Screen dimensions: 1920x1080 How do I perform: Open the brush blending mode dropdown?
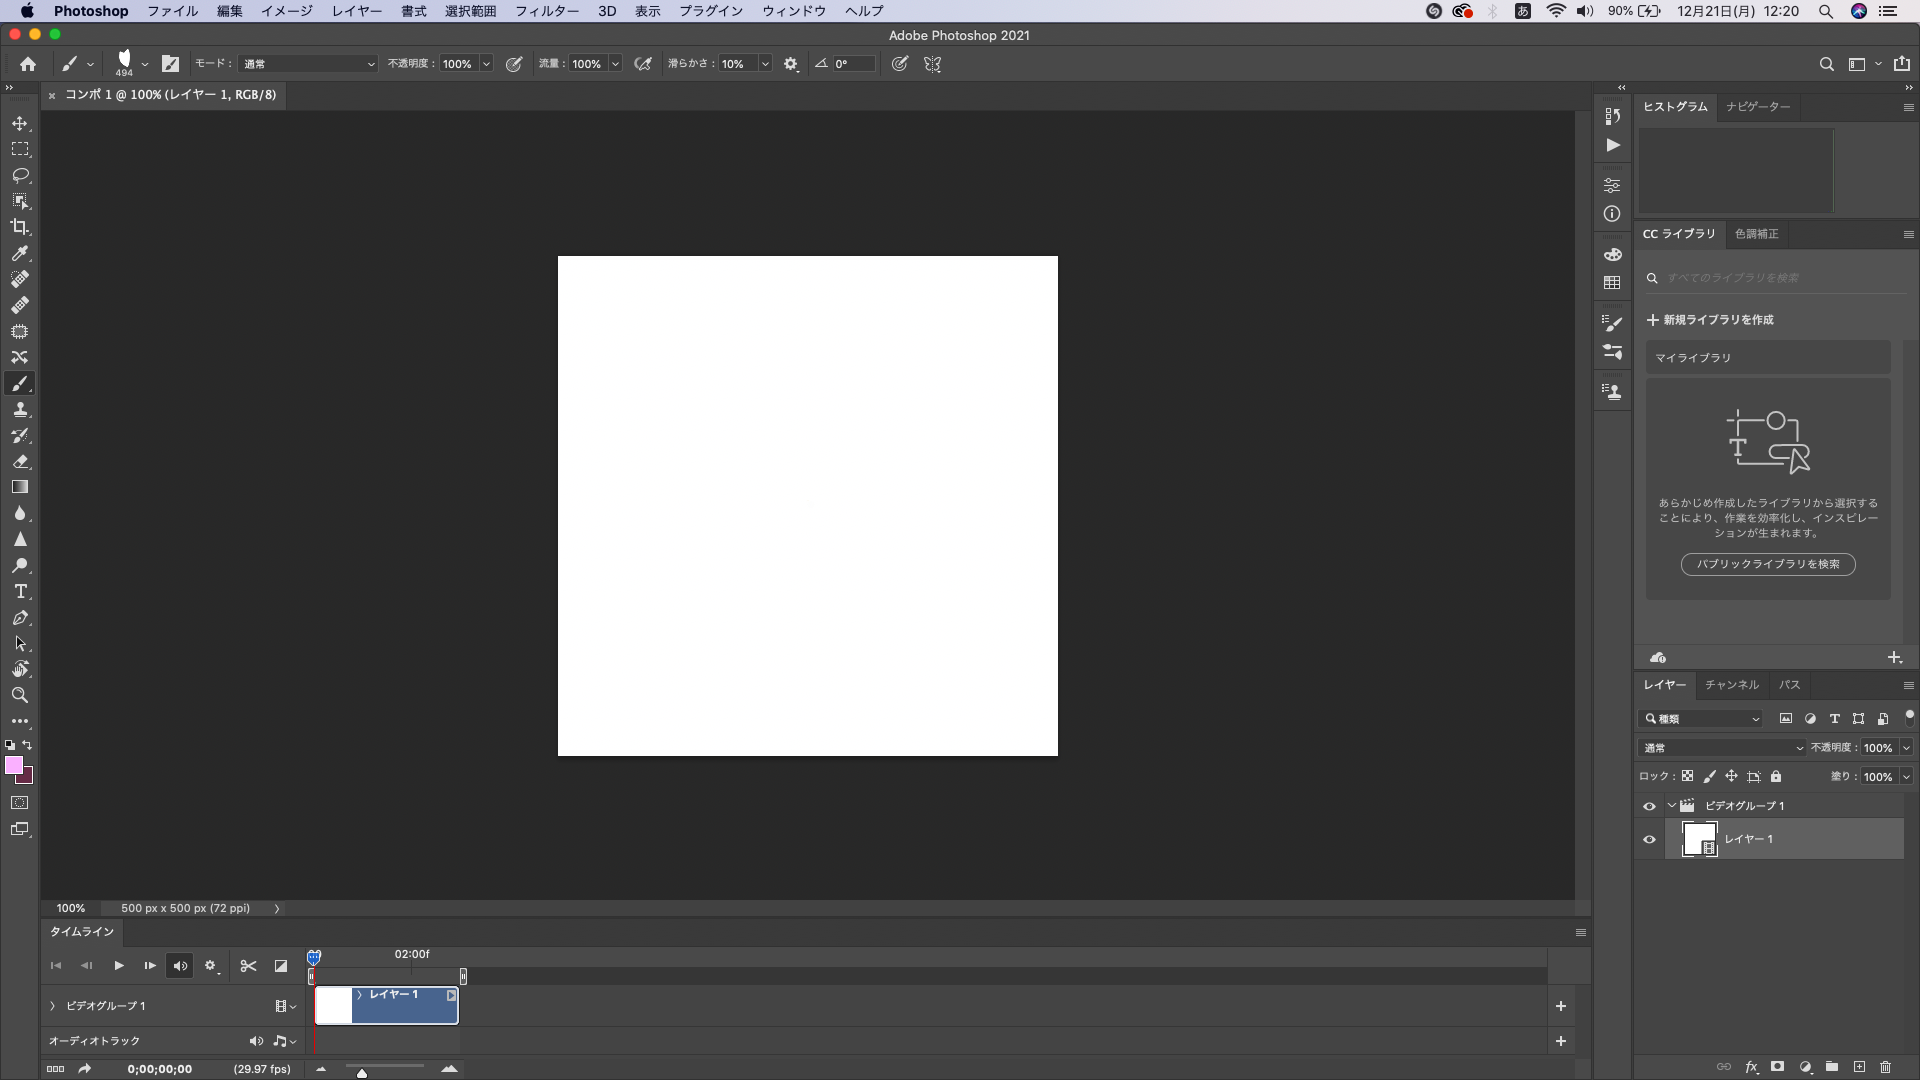click(308, 64)
